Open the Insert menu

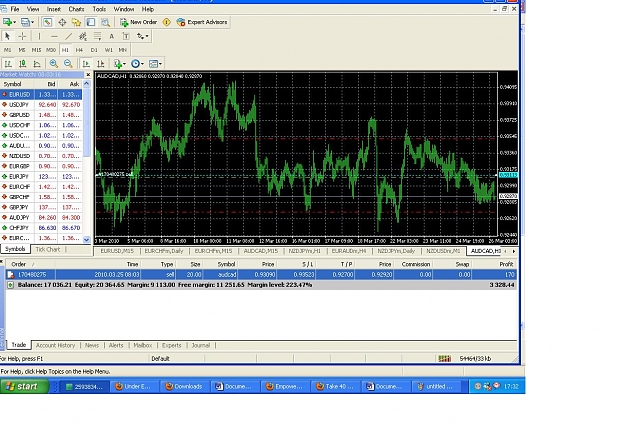54,9
